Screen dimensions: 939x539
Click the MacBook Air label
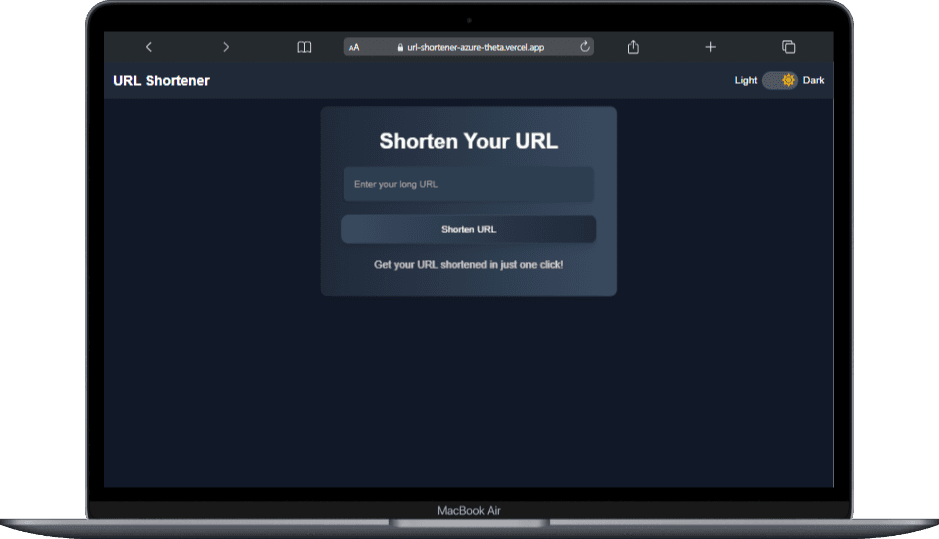click(x=468, y=511)
